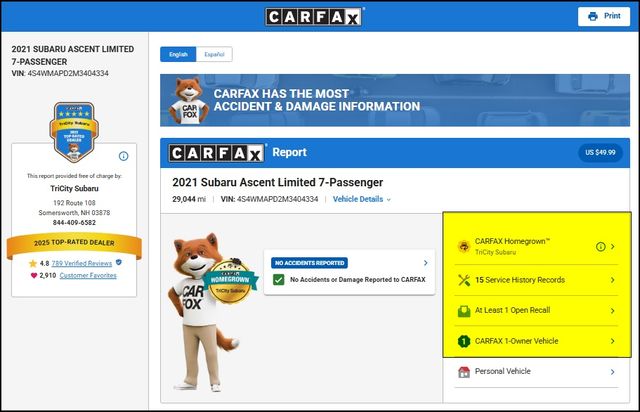Viewport: 640px width, 412px height.
Task: Click the At Least 1 Open Recall text
Action: [x=513, y=310]
